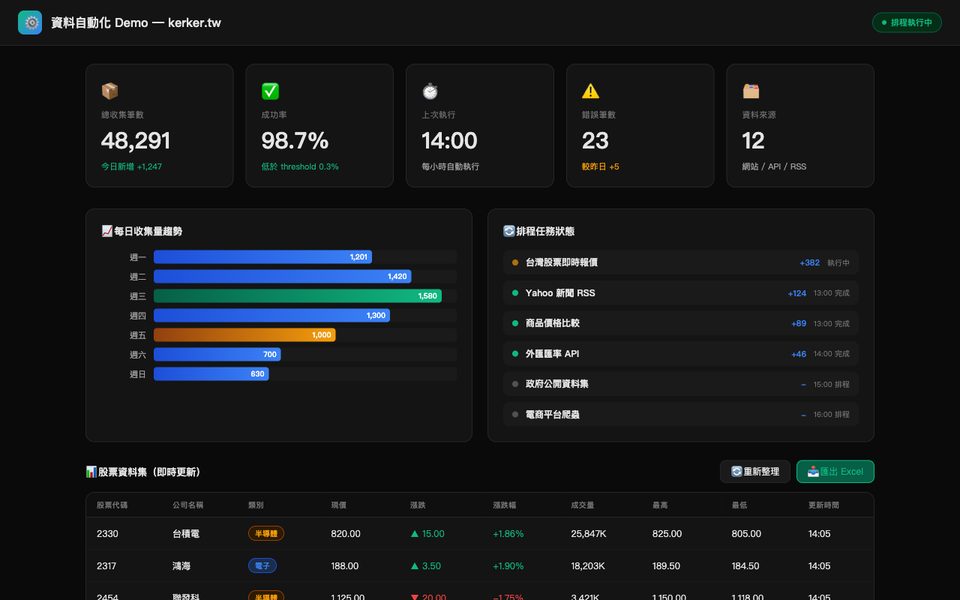Click the gray status dot for 電商平台爬蟲
960x600 pixels.
515,414
